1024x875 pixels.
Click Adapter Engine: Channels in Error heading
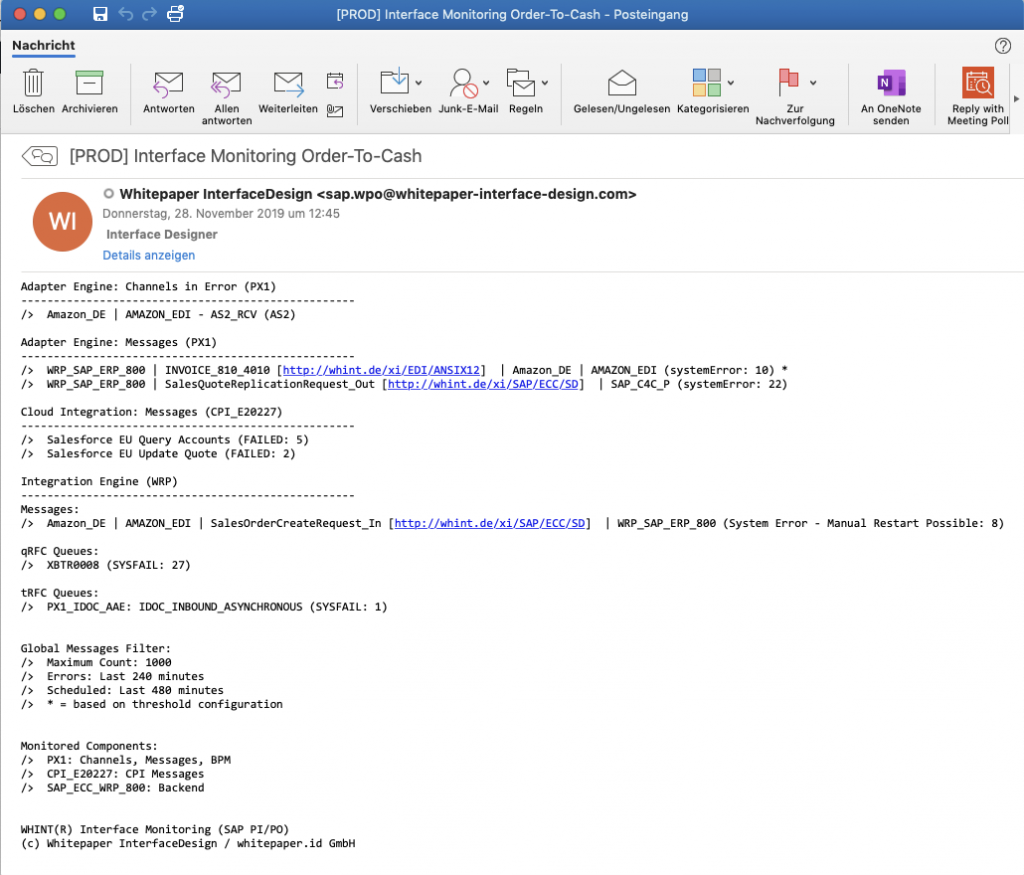(x=148, y=287)
